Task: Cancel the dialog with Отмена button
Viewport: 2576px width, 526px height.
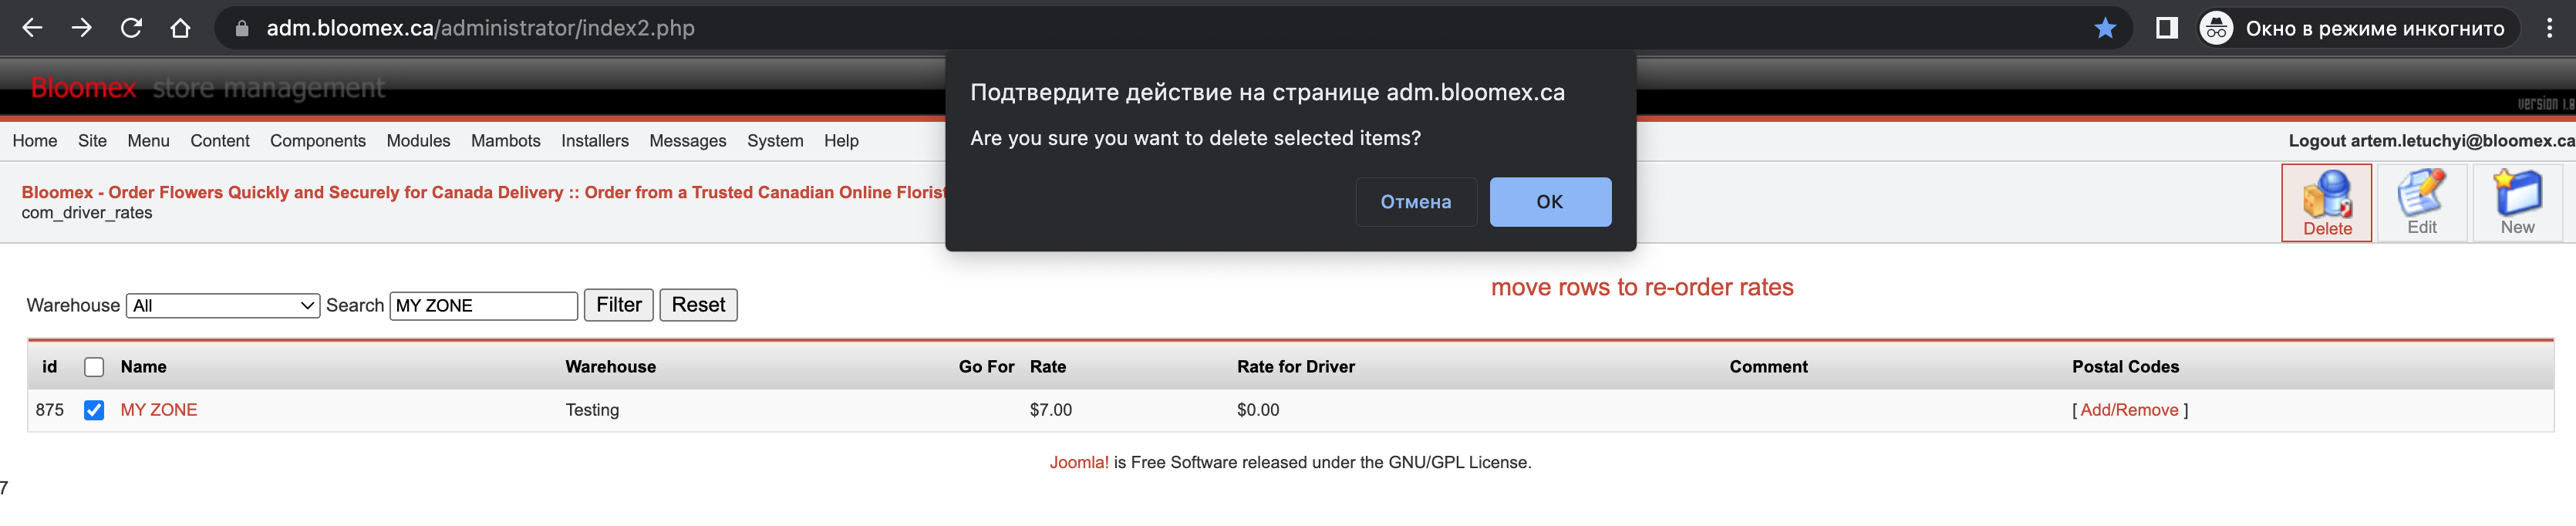Action: 1416,202
